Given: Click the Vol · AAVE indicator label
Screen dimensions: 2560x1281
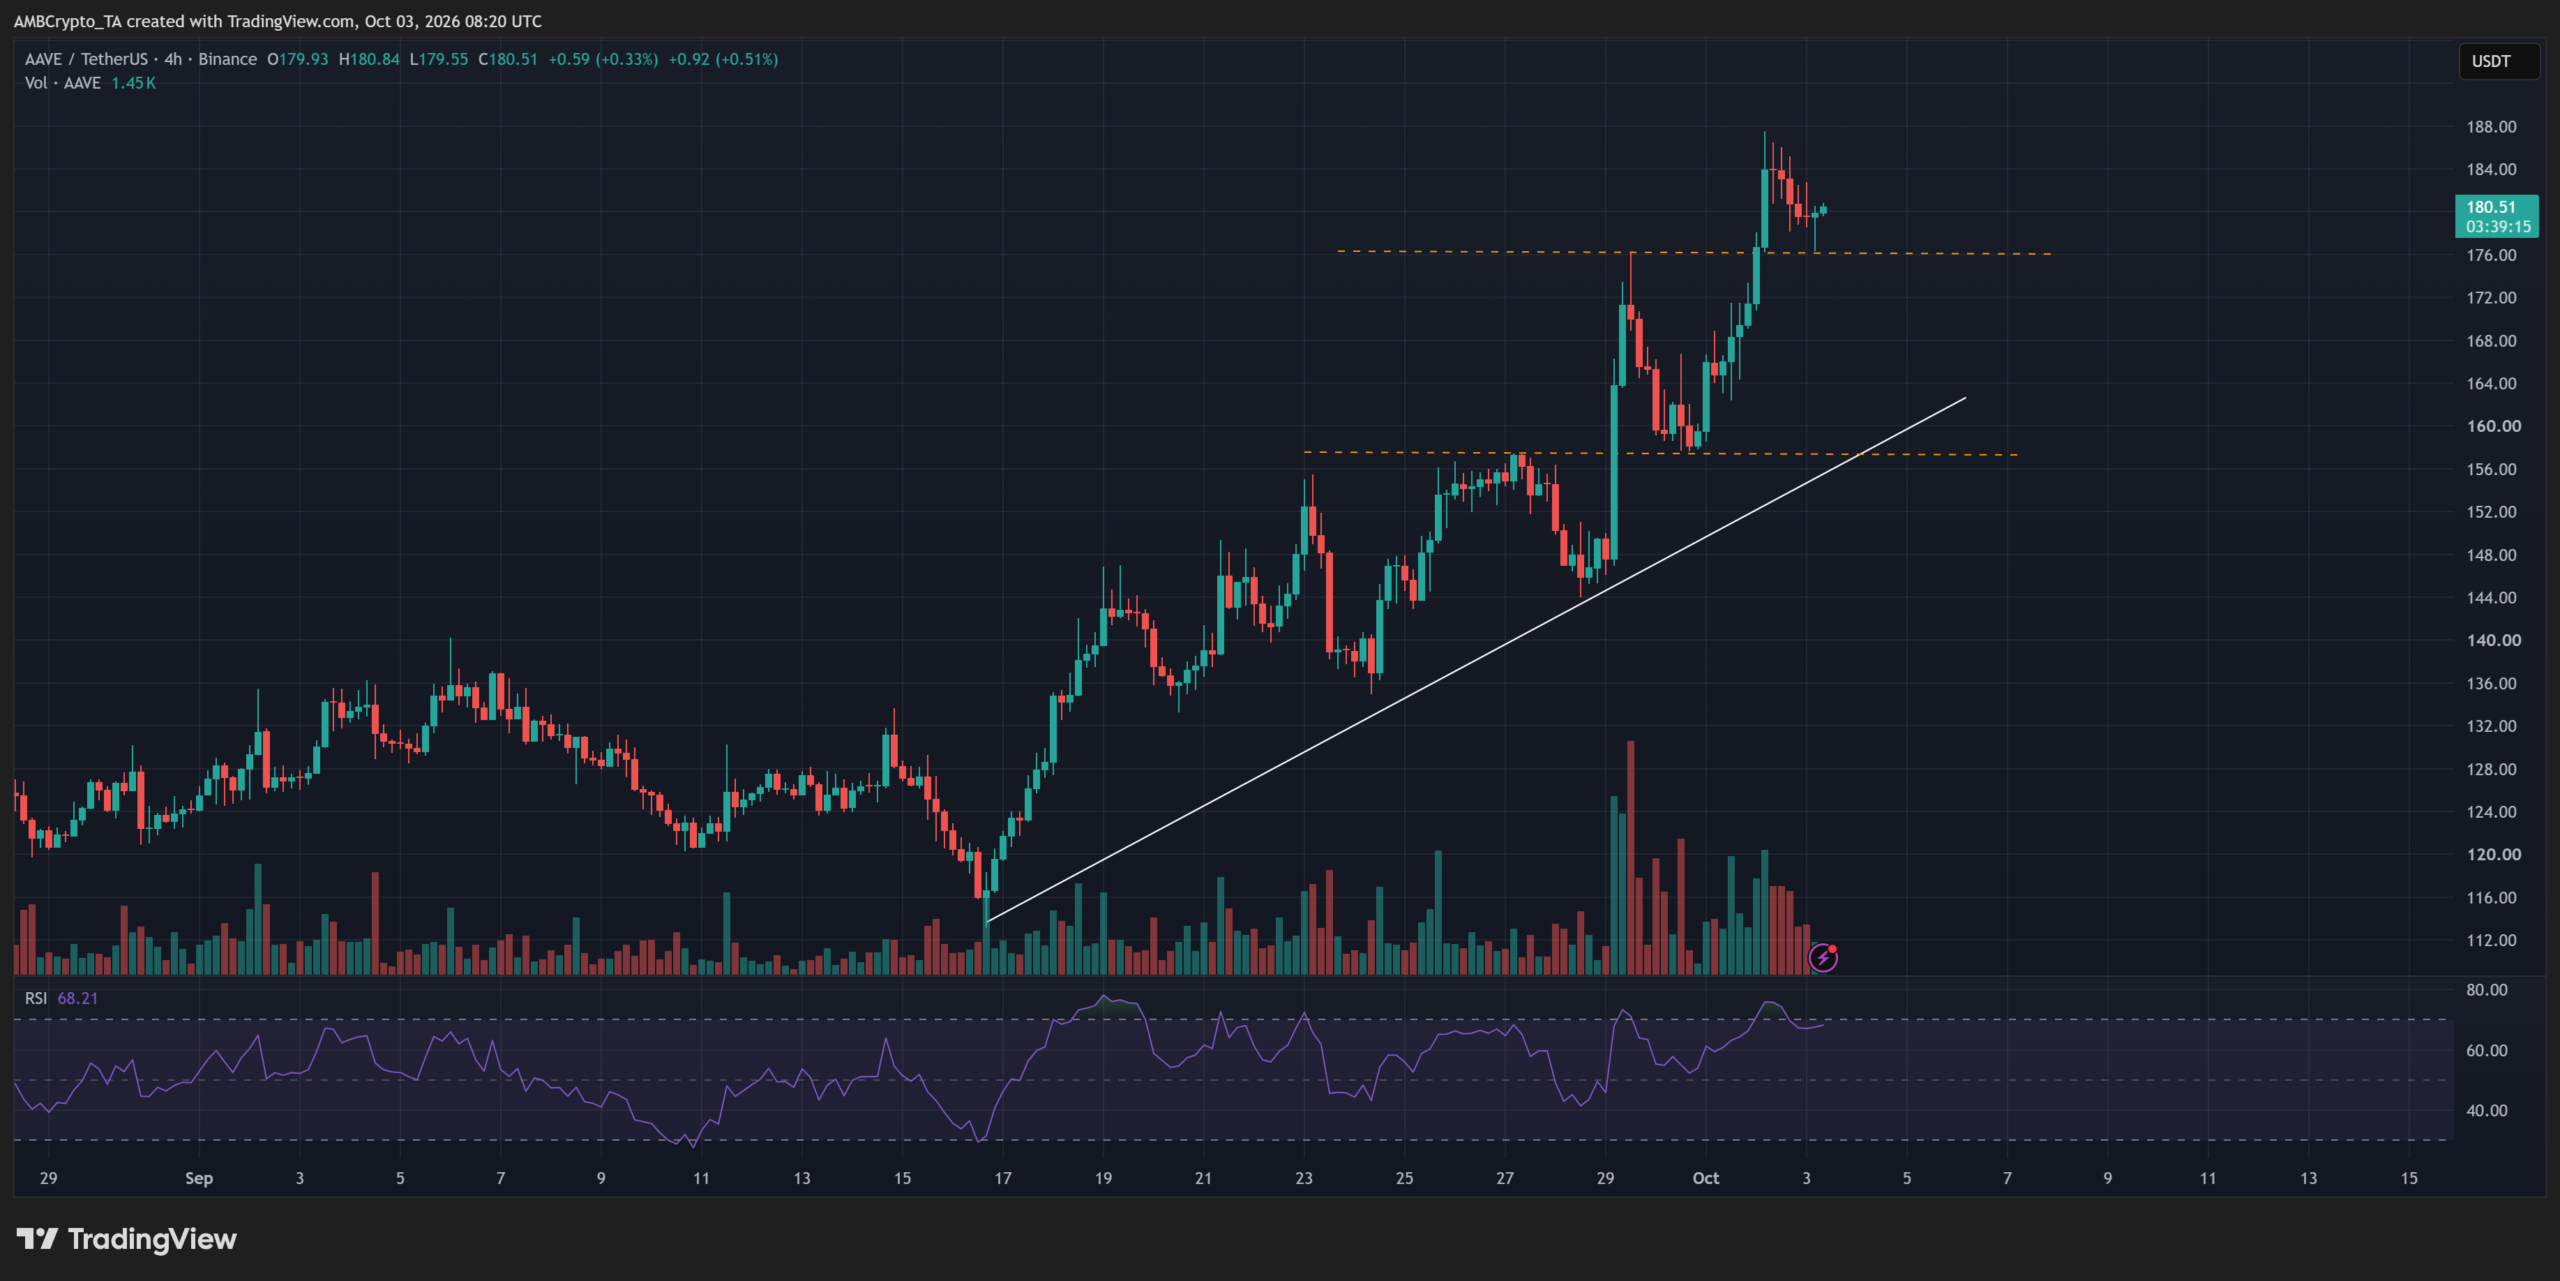Looking at the screenshot, I should click(x=62, y=83).
